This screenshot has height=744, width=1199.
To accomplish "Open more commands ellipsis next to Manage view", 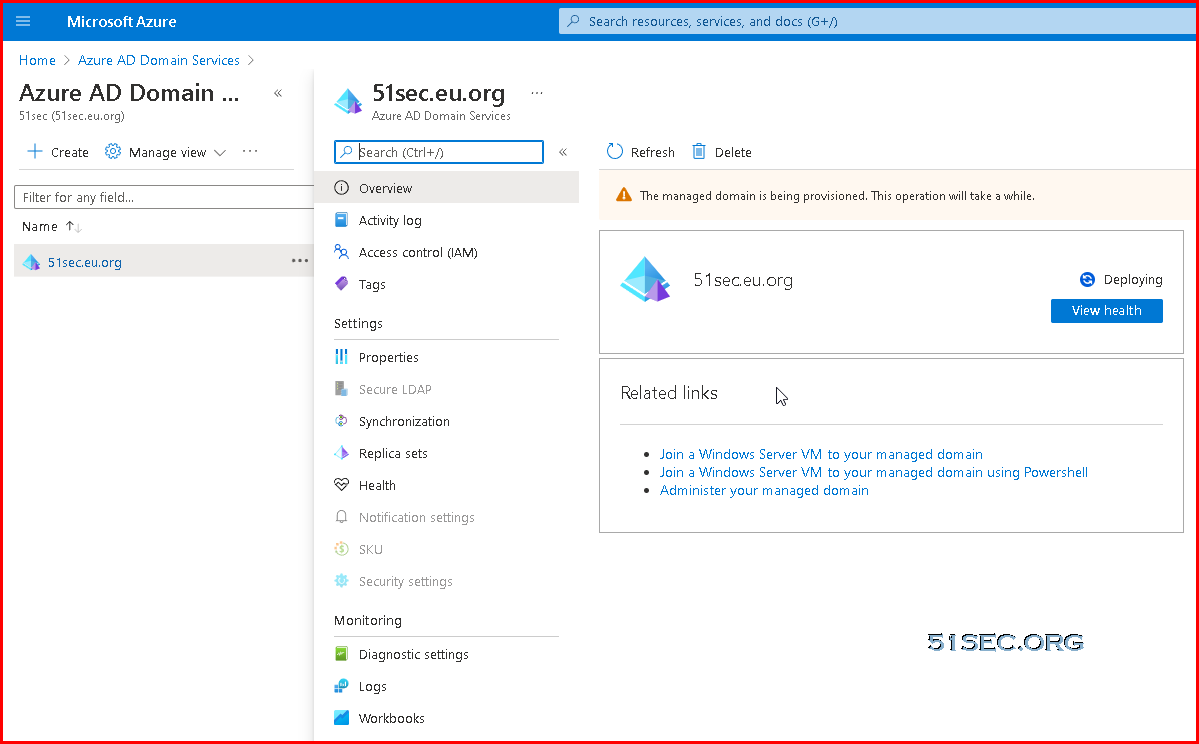I will coord(250,151).
